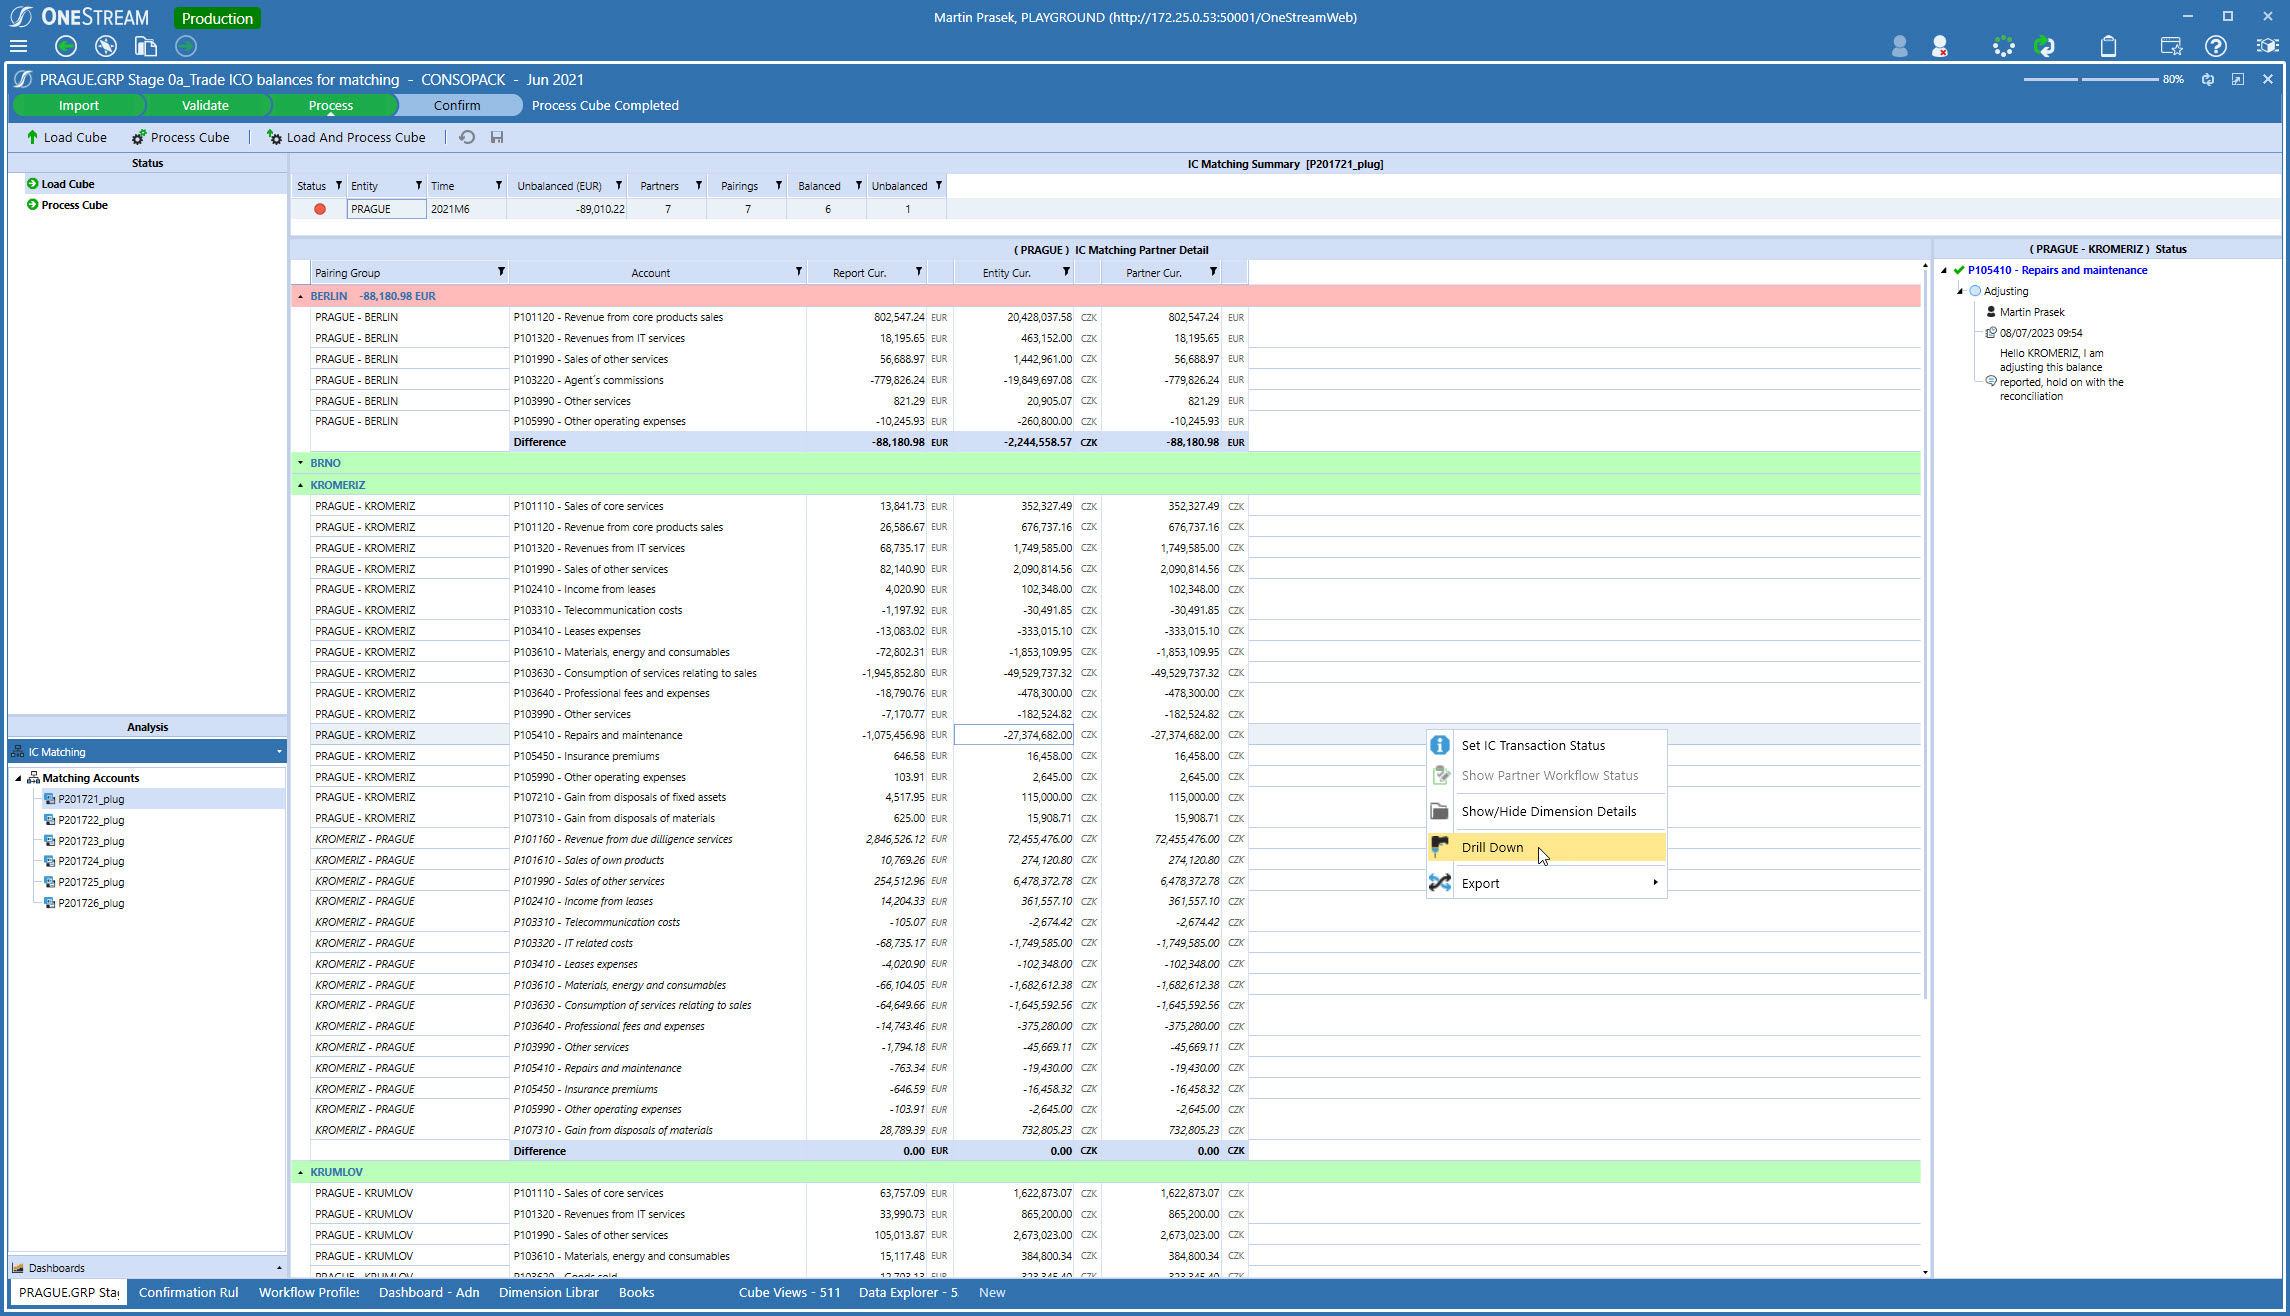Toggle filter on the Account column header
Screen dimensions: 2290x1316
pos(798,272)
